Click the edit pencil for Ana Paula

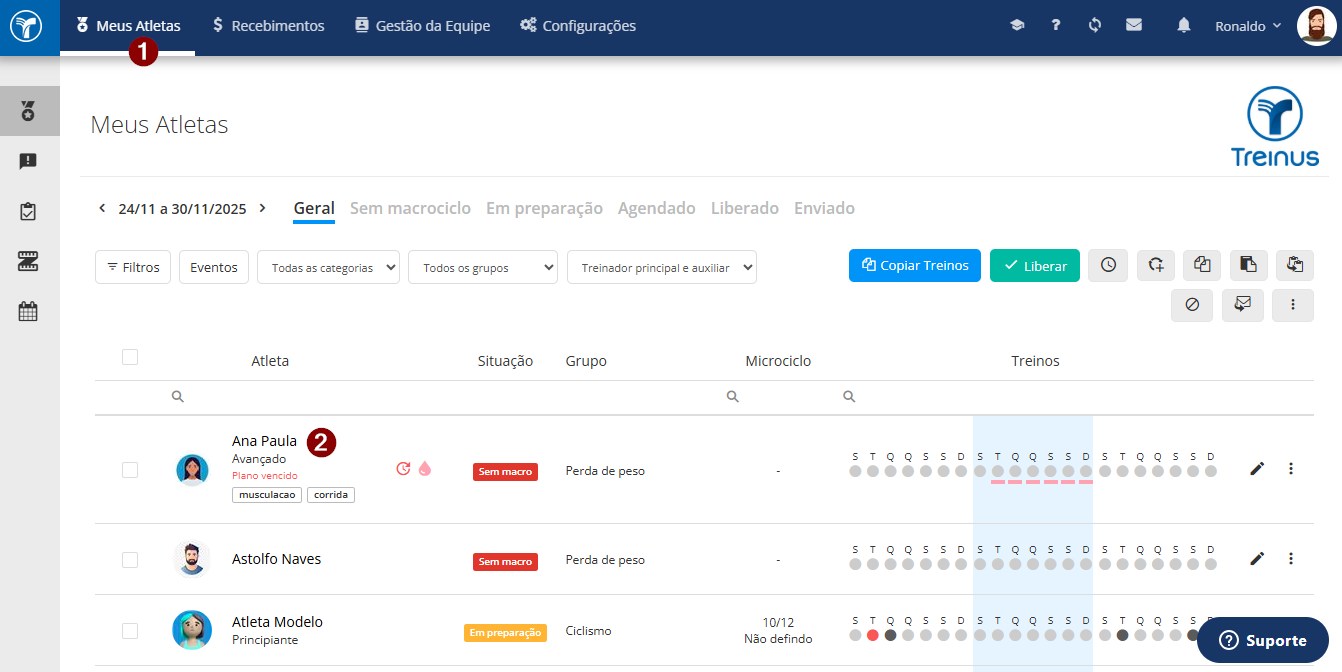click(1257, 469)
